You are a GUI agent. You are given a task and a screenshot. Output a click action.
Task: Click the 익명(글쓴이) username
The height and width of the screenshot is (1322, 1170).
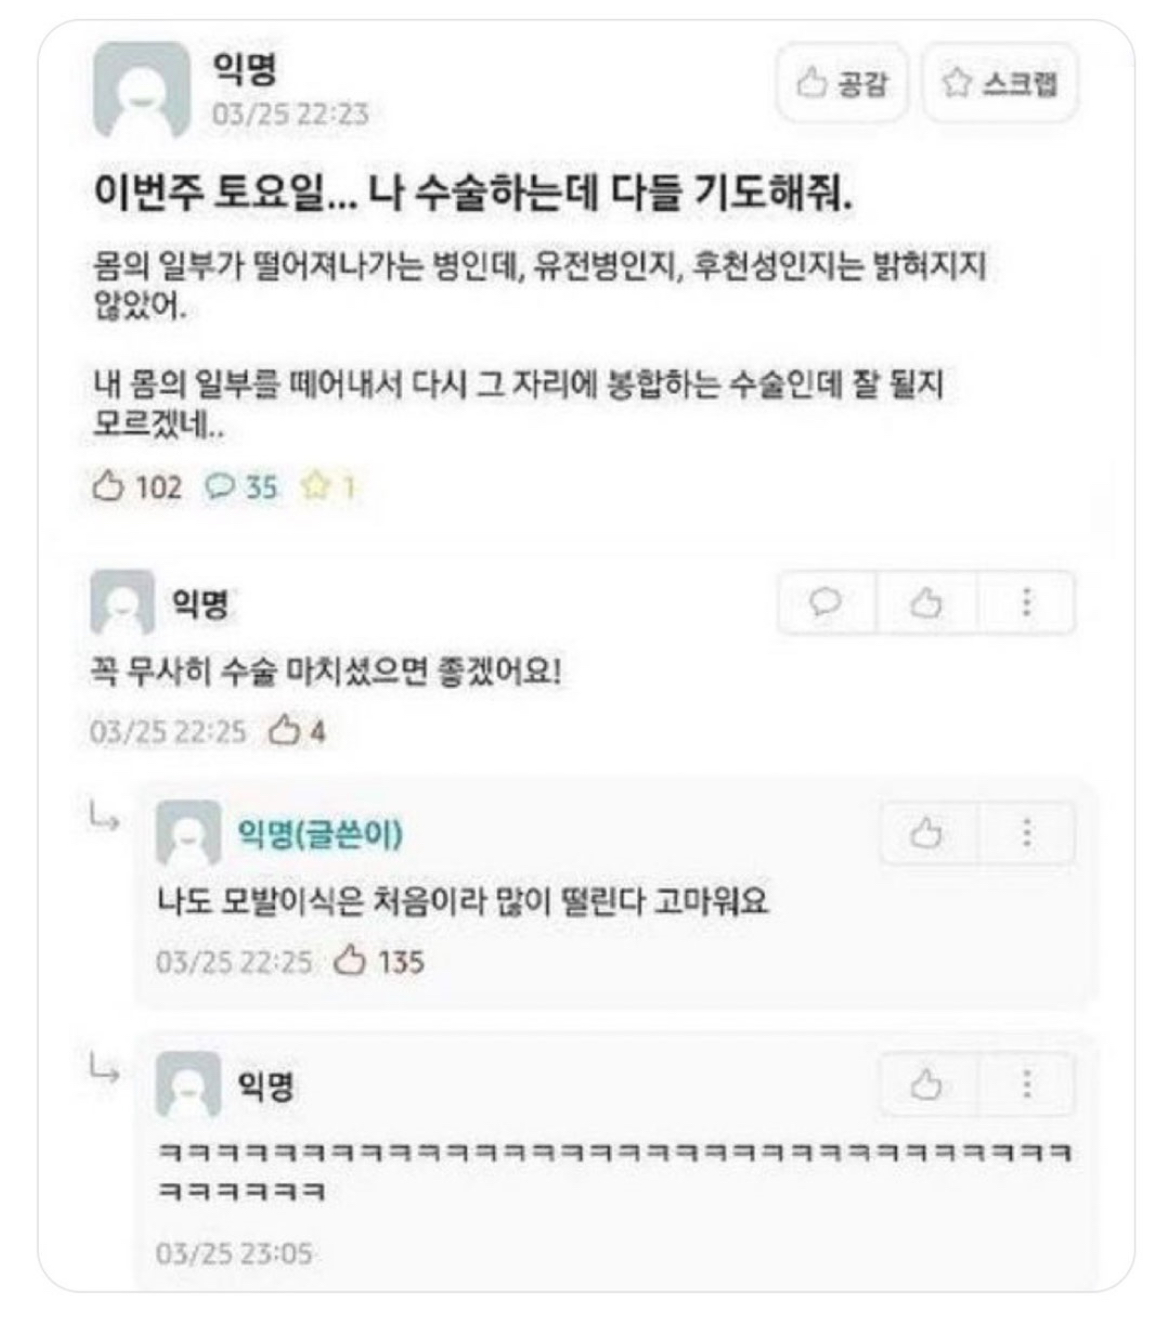pyautogui.click(x=320, y=833)
